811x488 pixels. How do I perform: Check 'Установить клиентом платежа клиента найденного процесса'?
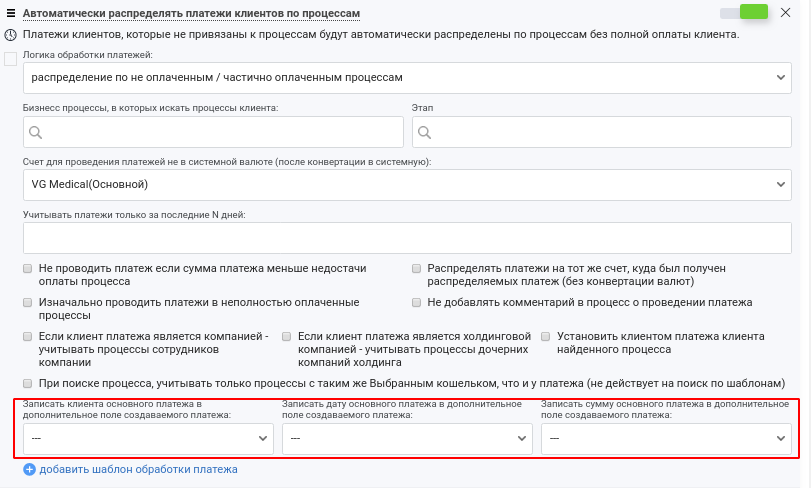[x=546, y=337]
